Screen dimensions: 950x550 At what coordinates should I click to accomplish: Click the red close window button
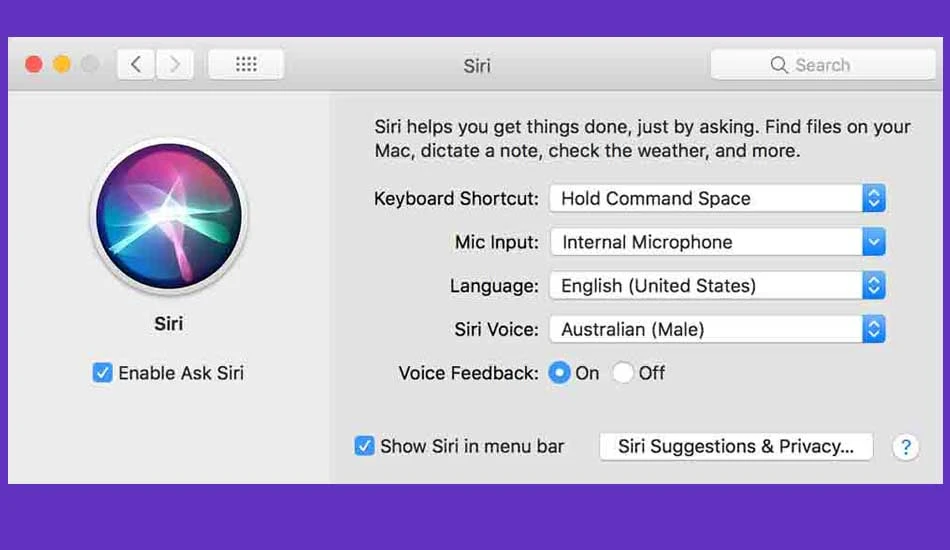34,64
